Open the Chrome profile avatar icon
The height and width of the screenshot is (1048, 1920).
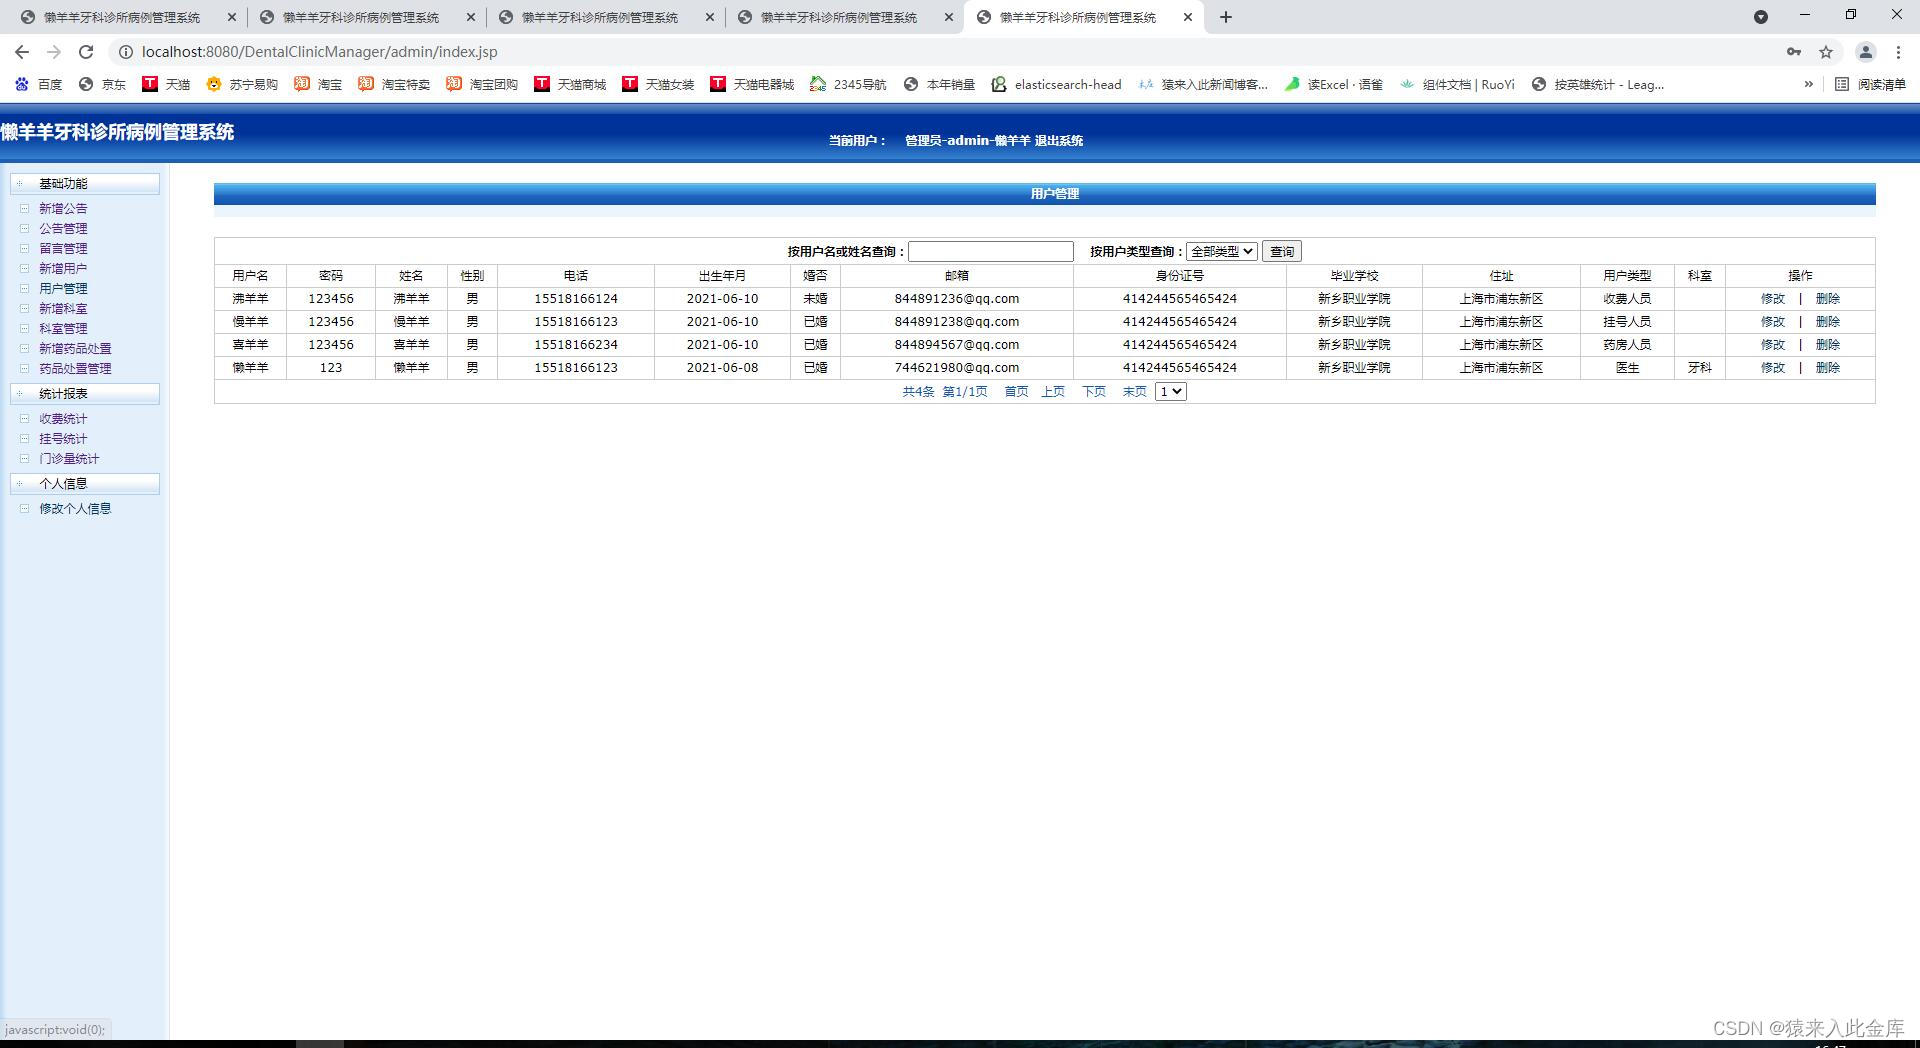click(x=1865, y=52)
